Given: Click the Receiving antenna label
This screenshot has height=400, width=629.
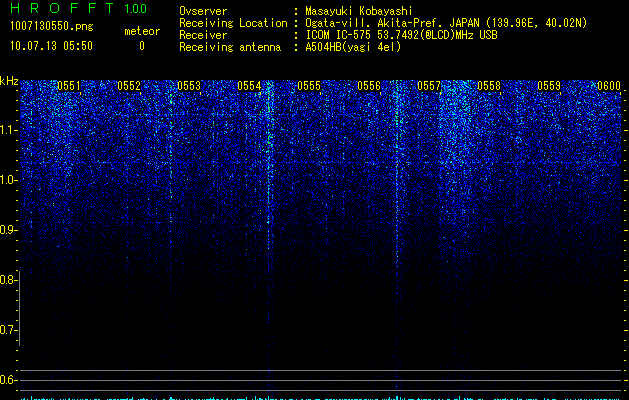Looking at the screenshot, I should [230, 47].
